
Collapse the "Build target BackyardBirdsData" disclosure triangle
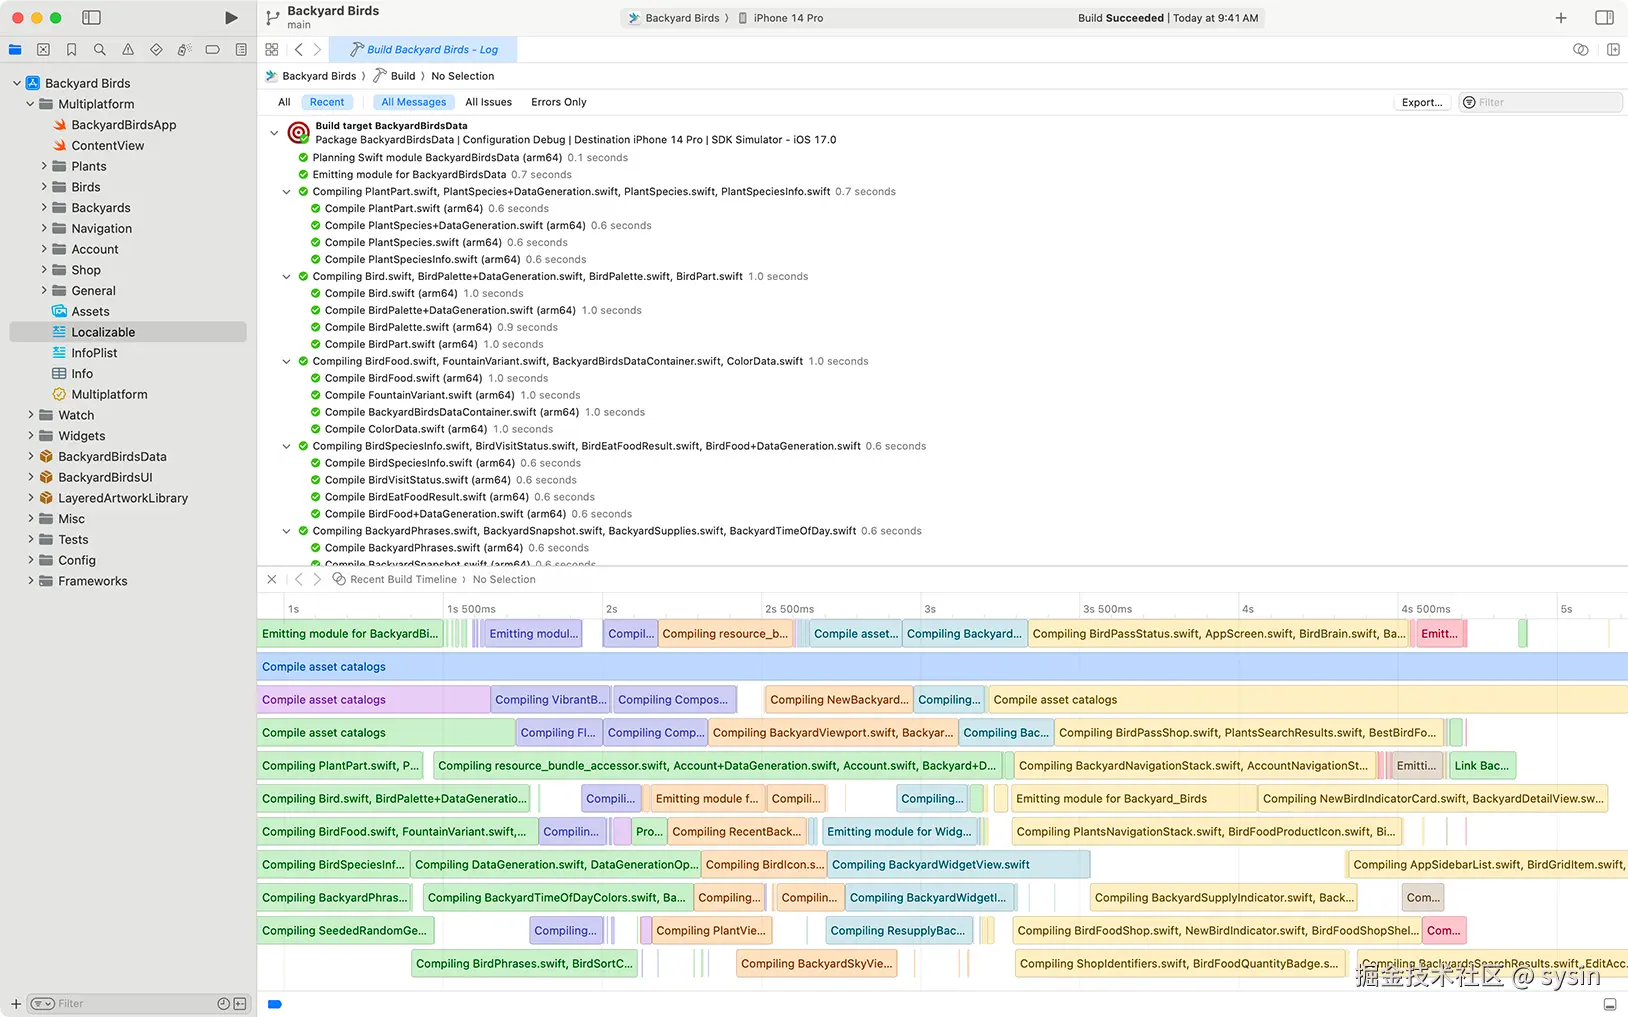[x=274, y=131]
